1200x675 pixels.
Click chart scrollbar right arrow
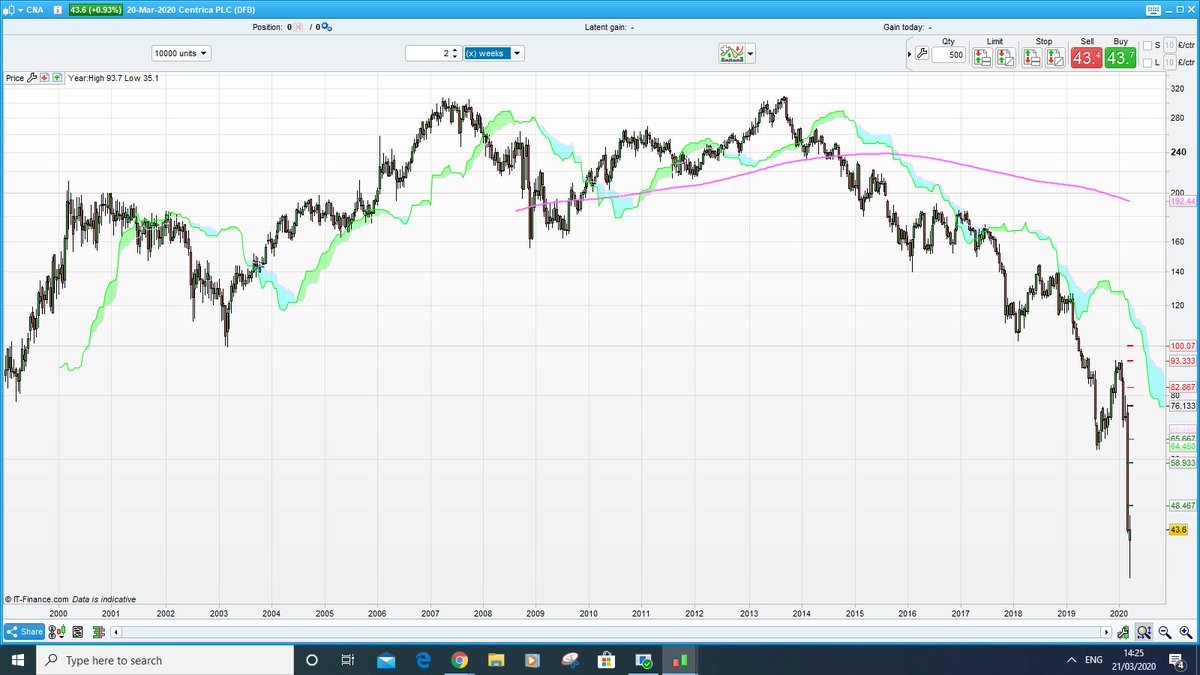[x=1107, y=632]
